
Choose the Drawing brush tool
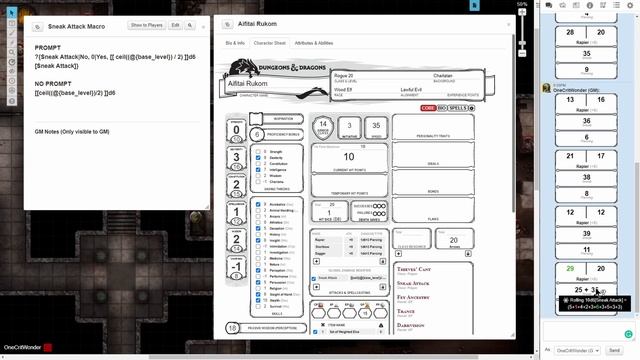coord(12,33)
